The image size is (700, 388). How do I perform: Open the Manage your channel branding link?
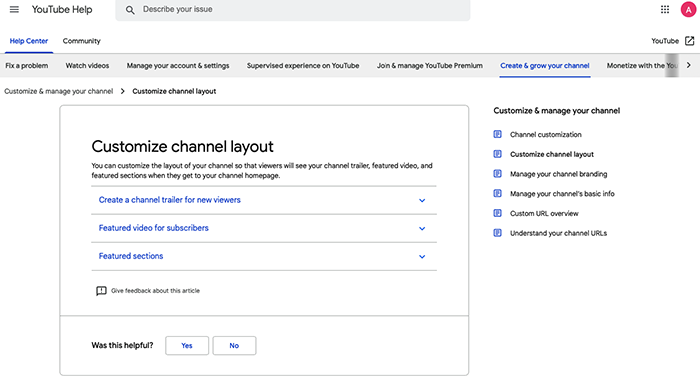[x=558, y=174]
